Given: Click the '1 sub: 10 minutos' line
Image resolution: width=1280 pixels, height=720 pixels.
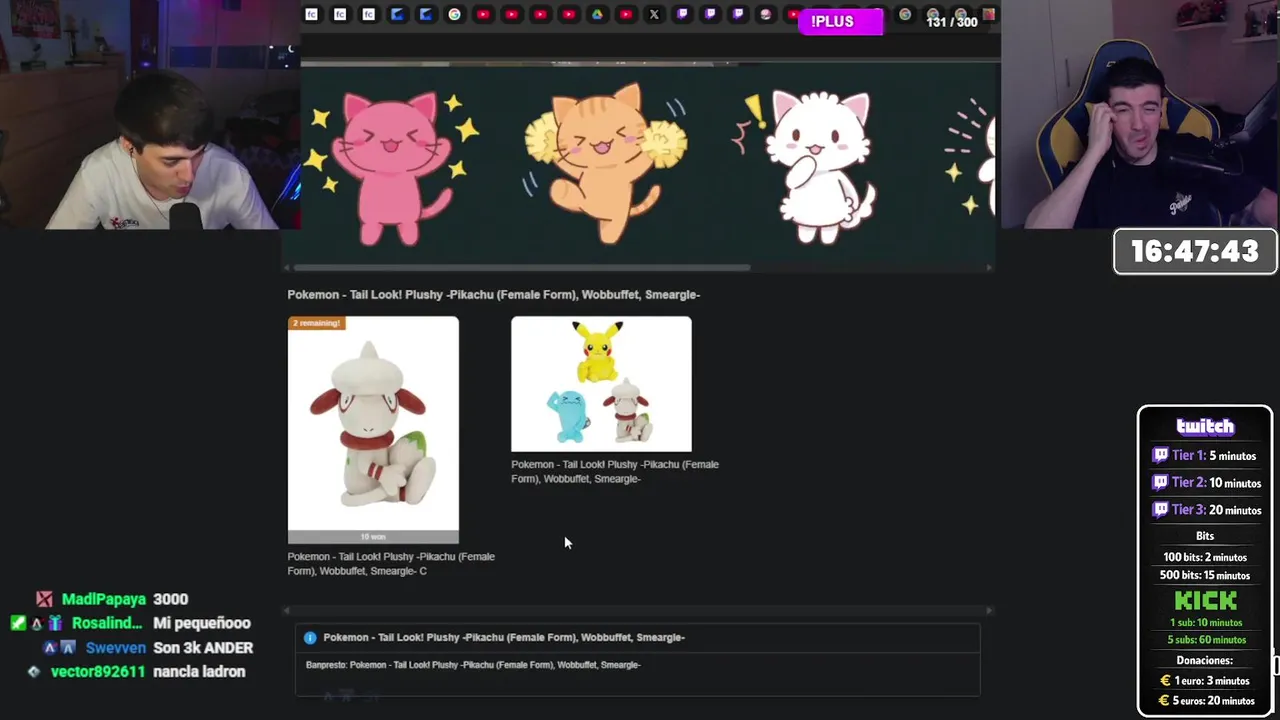Looking at the screenshot, I should click(1206, 622).
